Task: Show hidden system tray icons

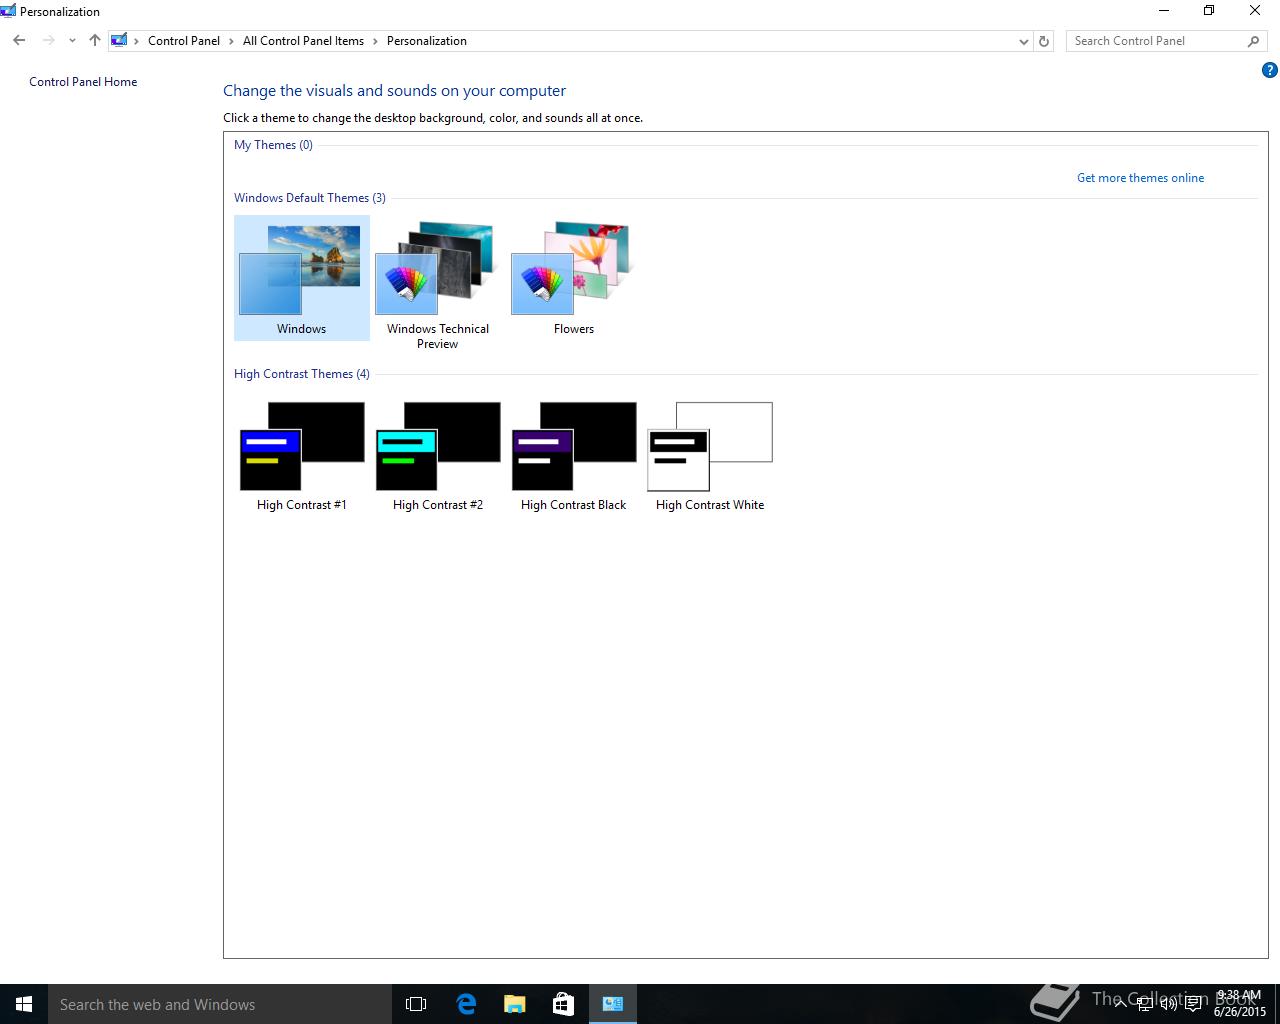Action: [1121, 1003]
